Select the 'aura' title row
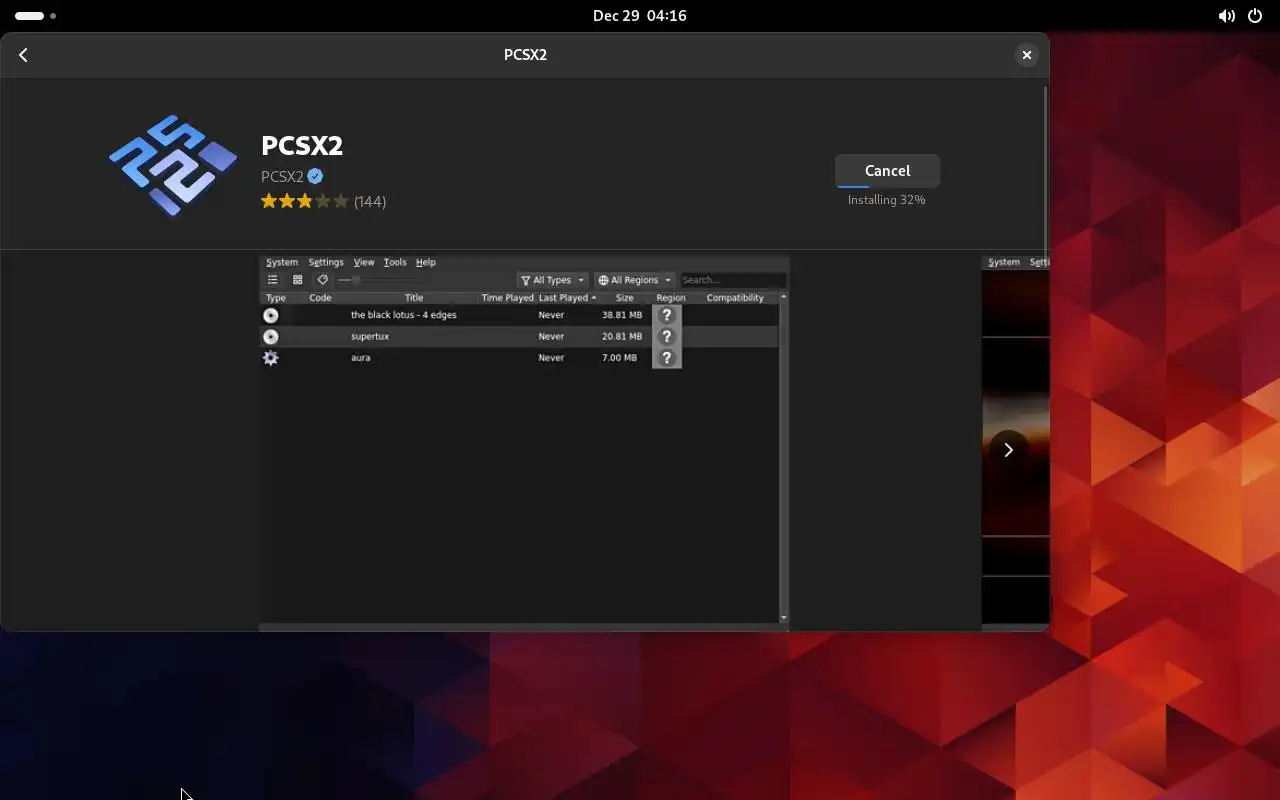Image resolution: width=1280 pixels, height=800 pixels. click(x=519, y=357)
